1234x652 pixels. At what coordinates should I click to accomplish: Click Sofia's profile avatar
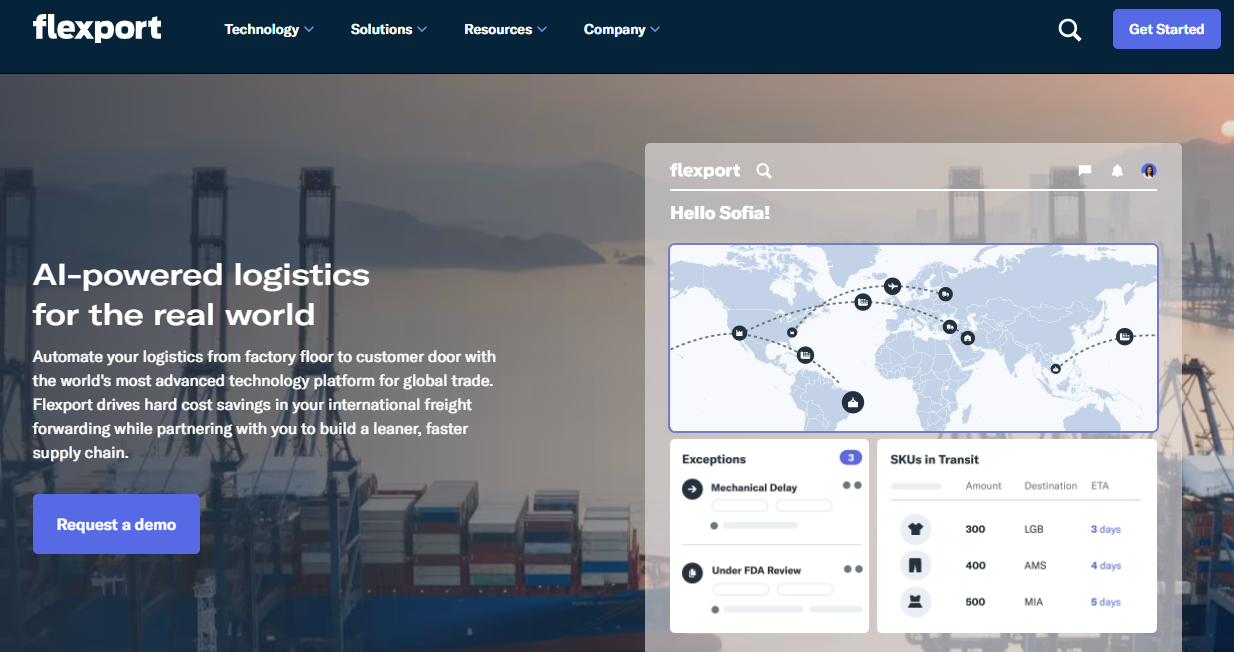click(1149, 171)
